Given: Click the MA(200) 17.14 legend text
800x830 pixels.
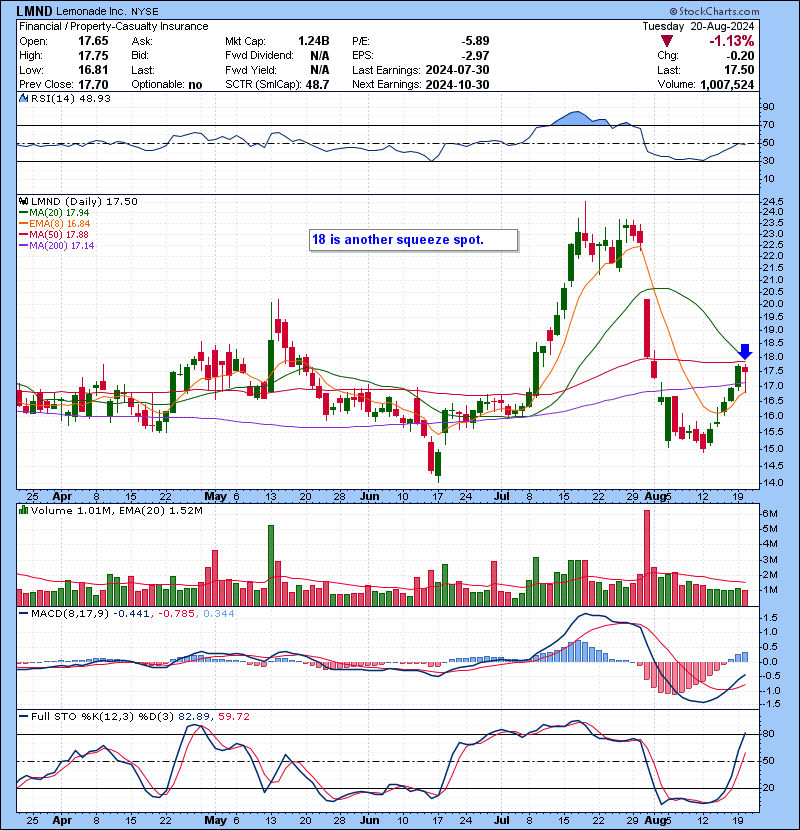Looking at the screenshot, I should click(x=61, y=246).
